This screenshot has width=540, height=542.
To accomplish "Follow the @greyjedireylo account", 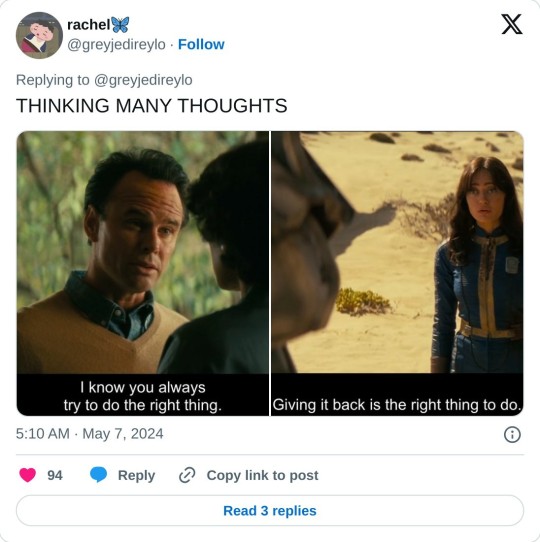I will click(201, 45).
